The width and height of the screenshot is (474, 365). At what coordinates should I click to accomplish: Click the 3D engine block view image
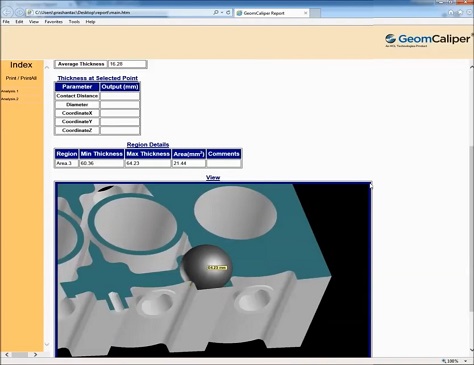pos(213,270)
